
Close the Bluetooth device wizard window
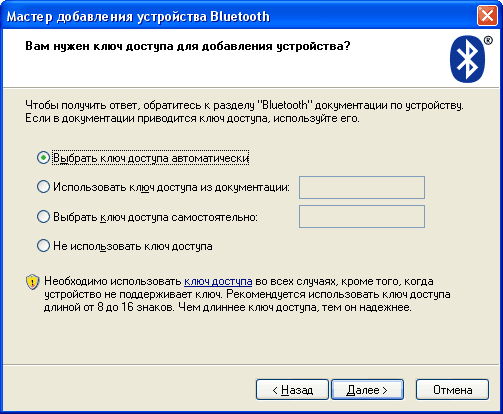point(487,16)
